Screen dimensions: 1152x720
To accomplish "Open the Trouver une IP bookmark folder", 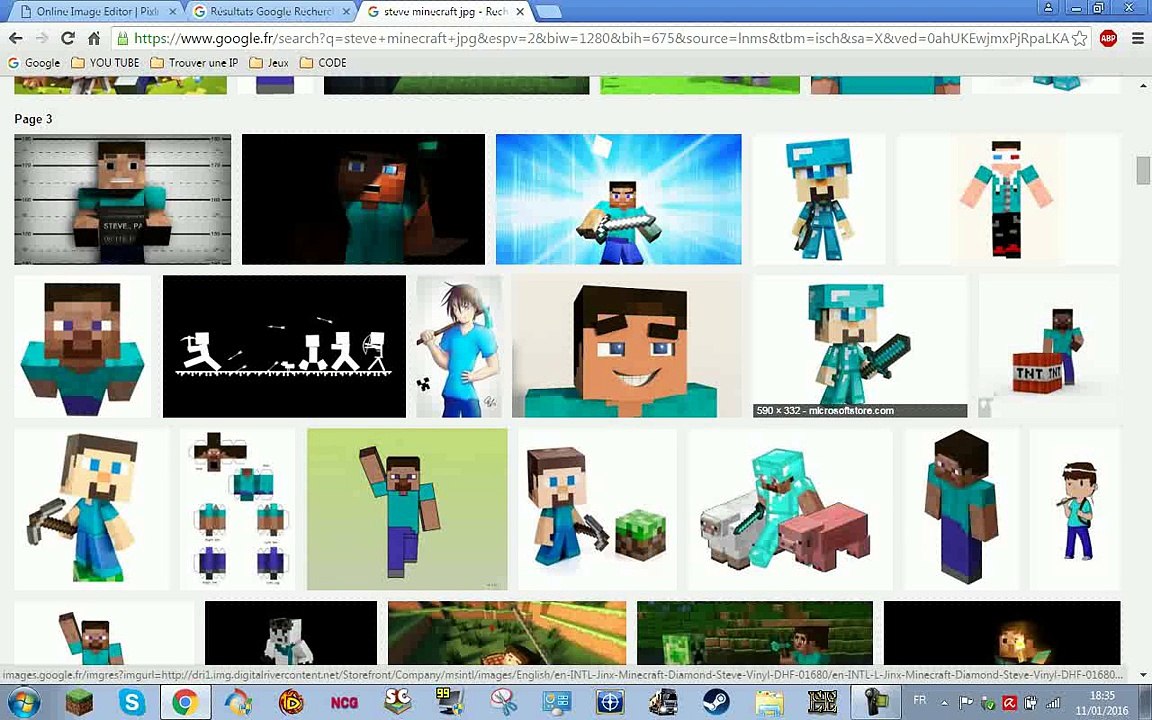I will click(195, 63).
